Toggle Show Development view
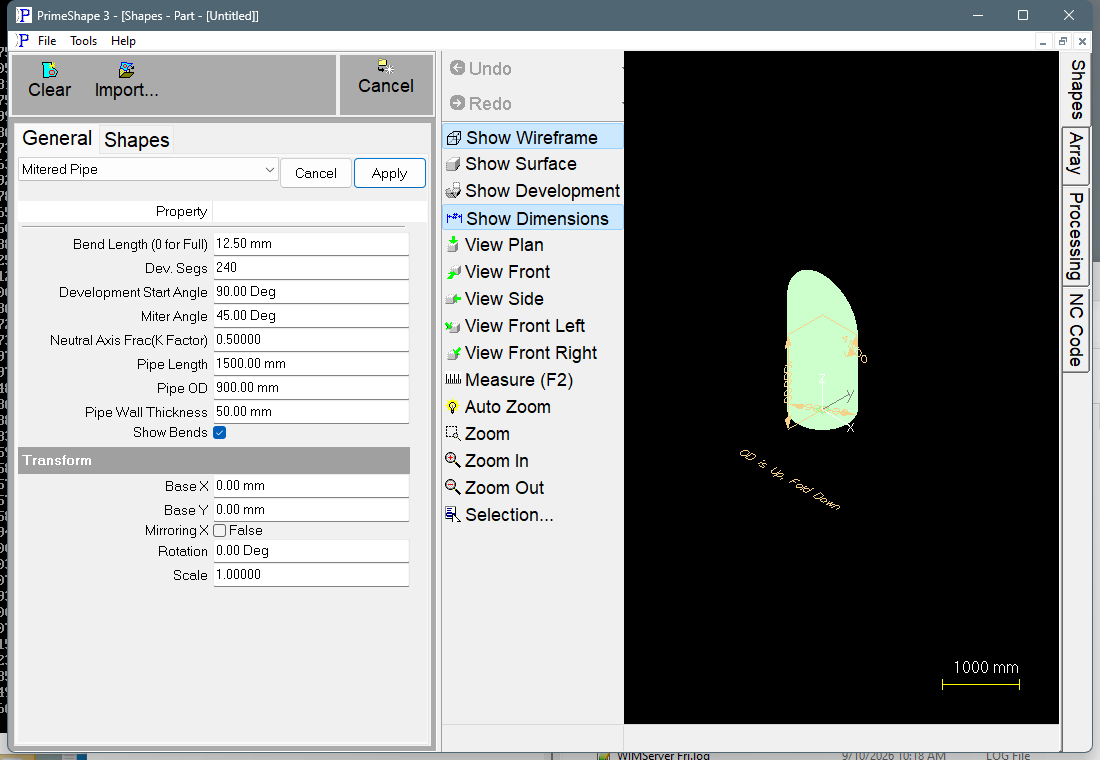The height and width of the screenshot is (760, 1100). [x=532, y=191]
